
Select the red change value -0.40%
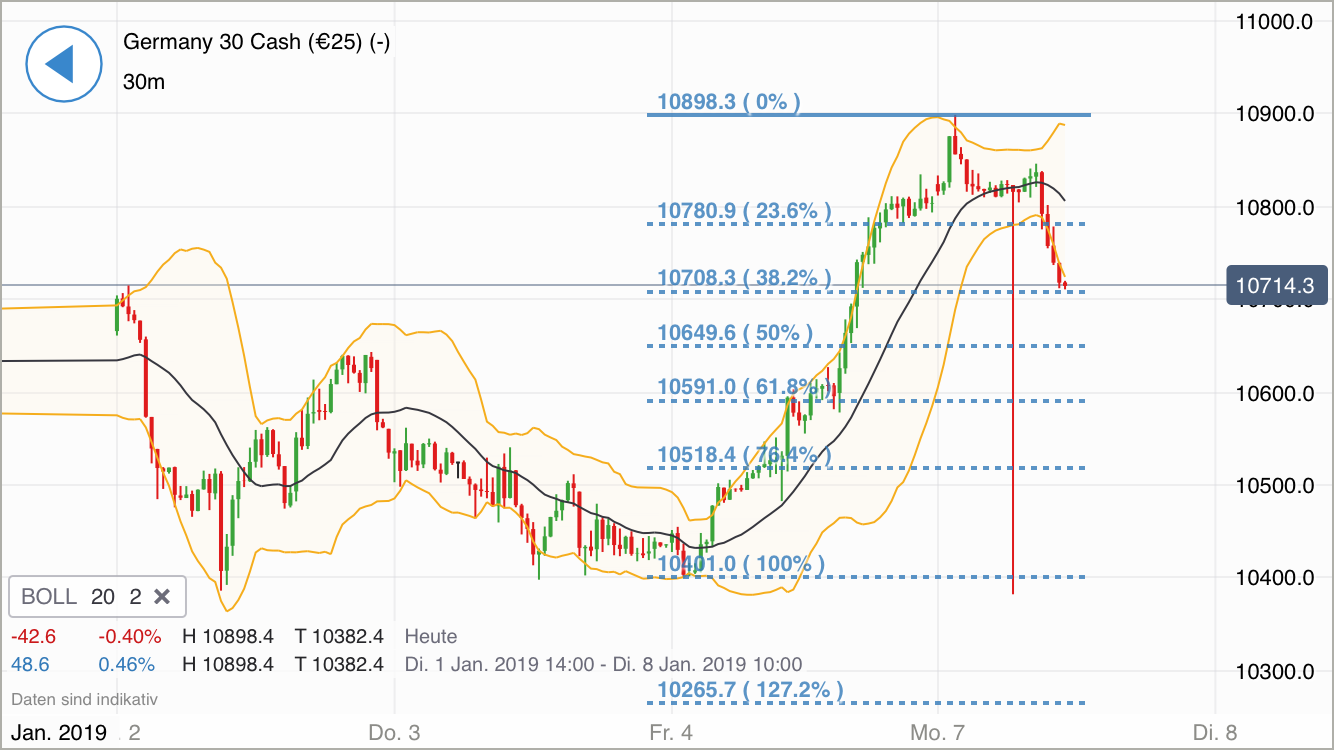tap(129, 635)
